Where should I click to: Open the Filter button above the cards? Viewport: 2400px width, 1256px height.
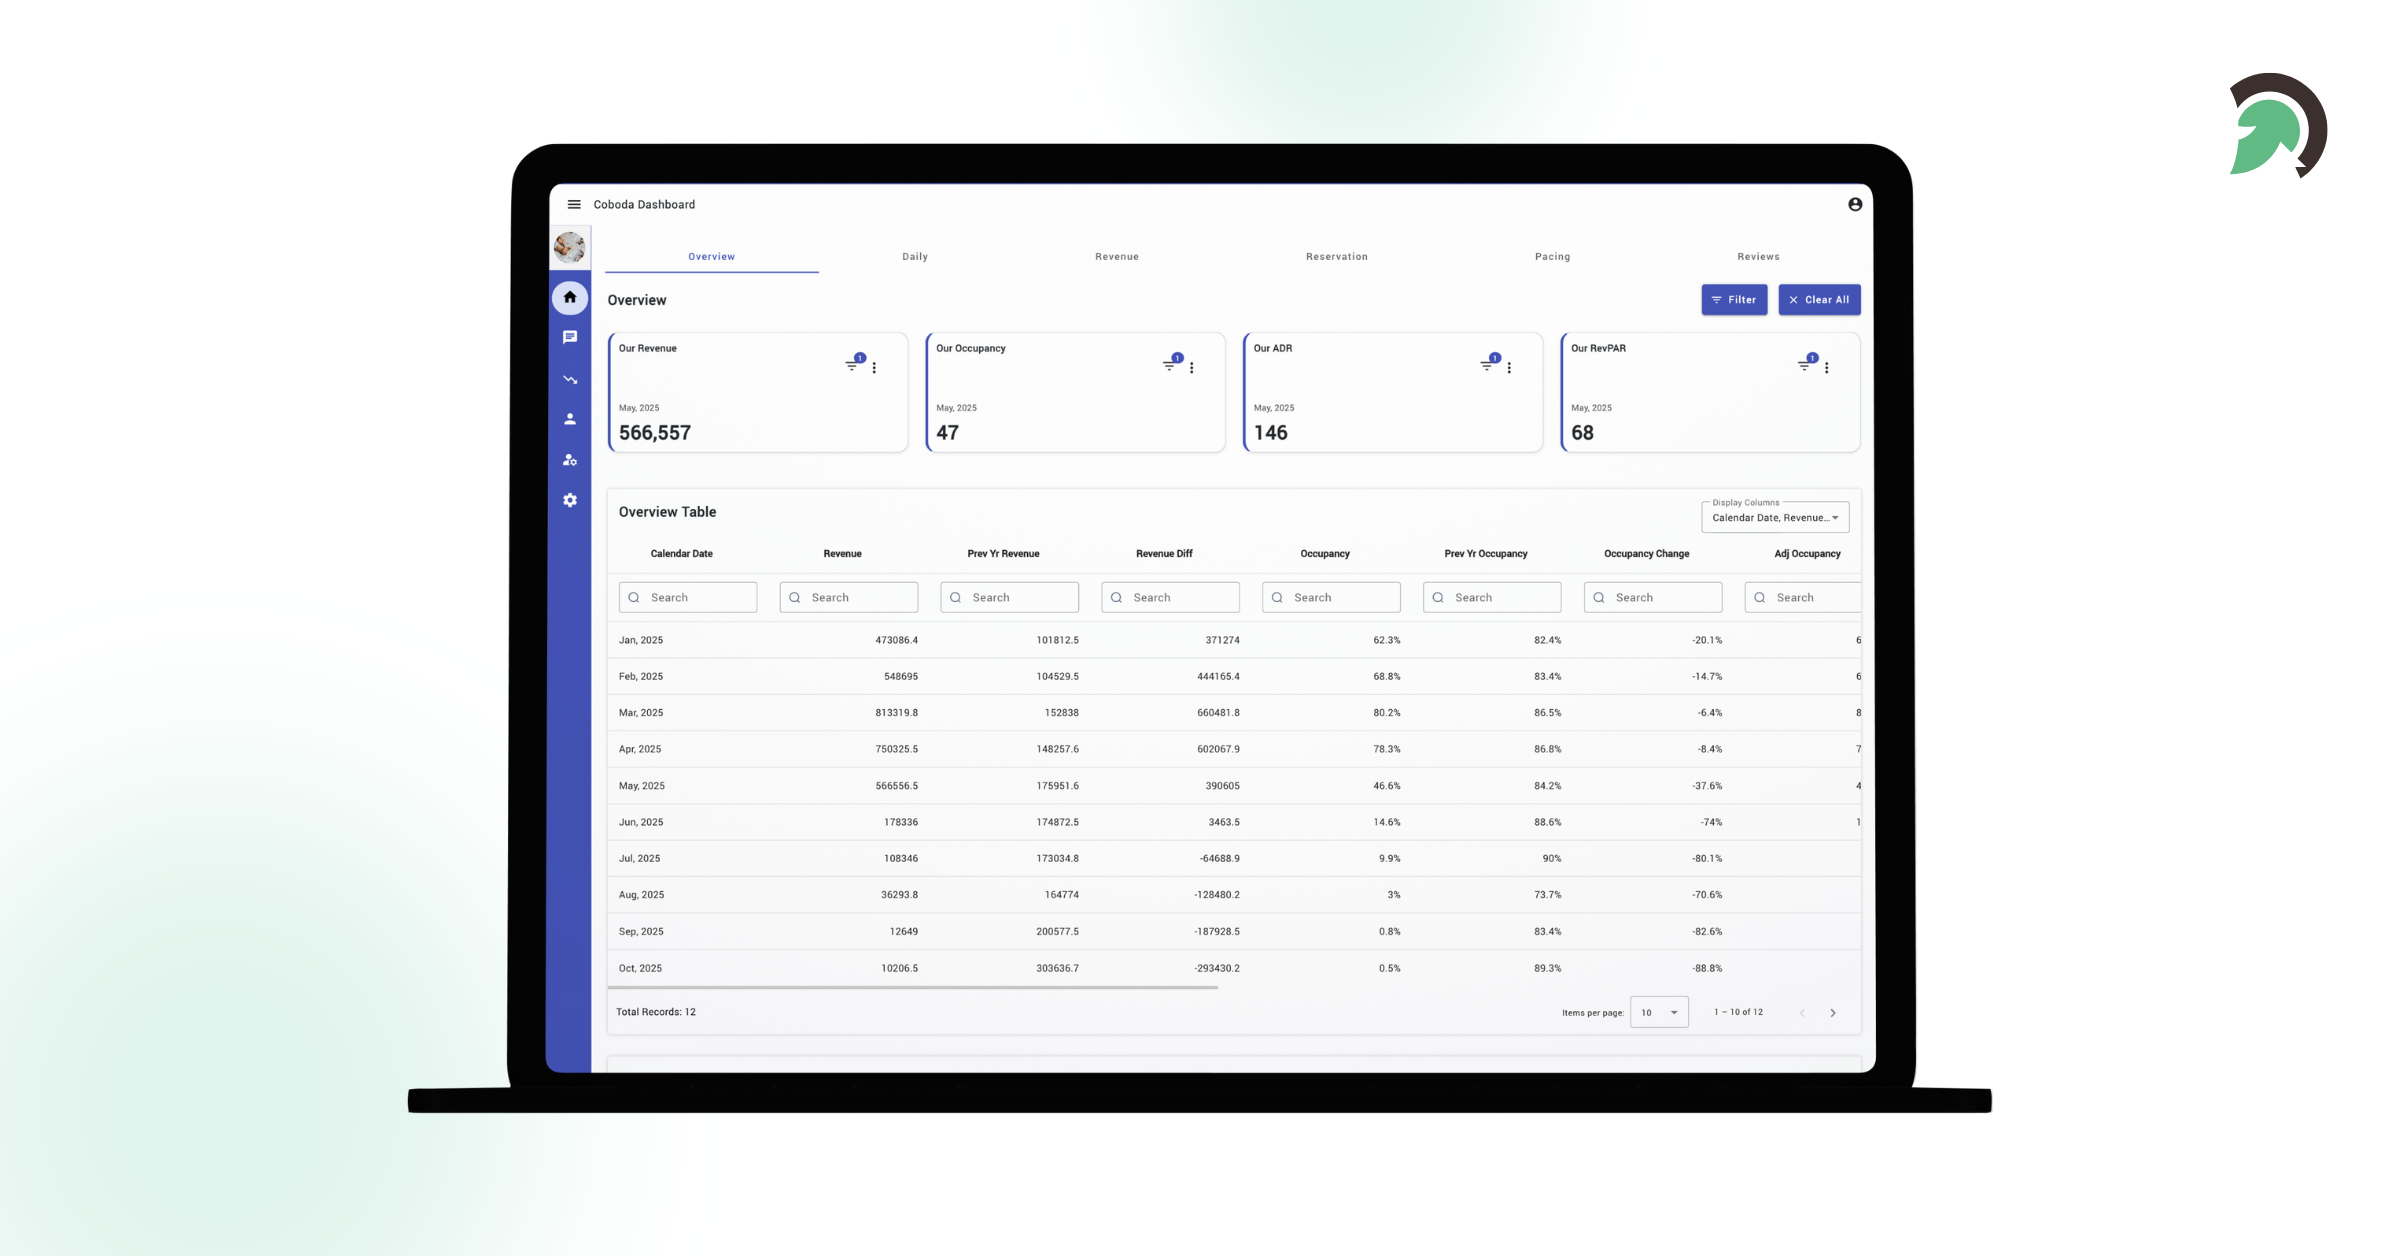(1734, 299)
